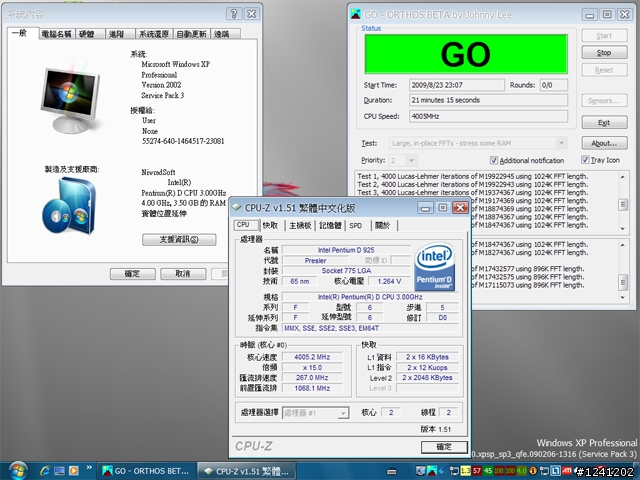This screenshot has width=640, height=480.
Task: Click the blue feather tray icon
Action: pyautogui.click(x=442, y=471)
